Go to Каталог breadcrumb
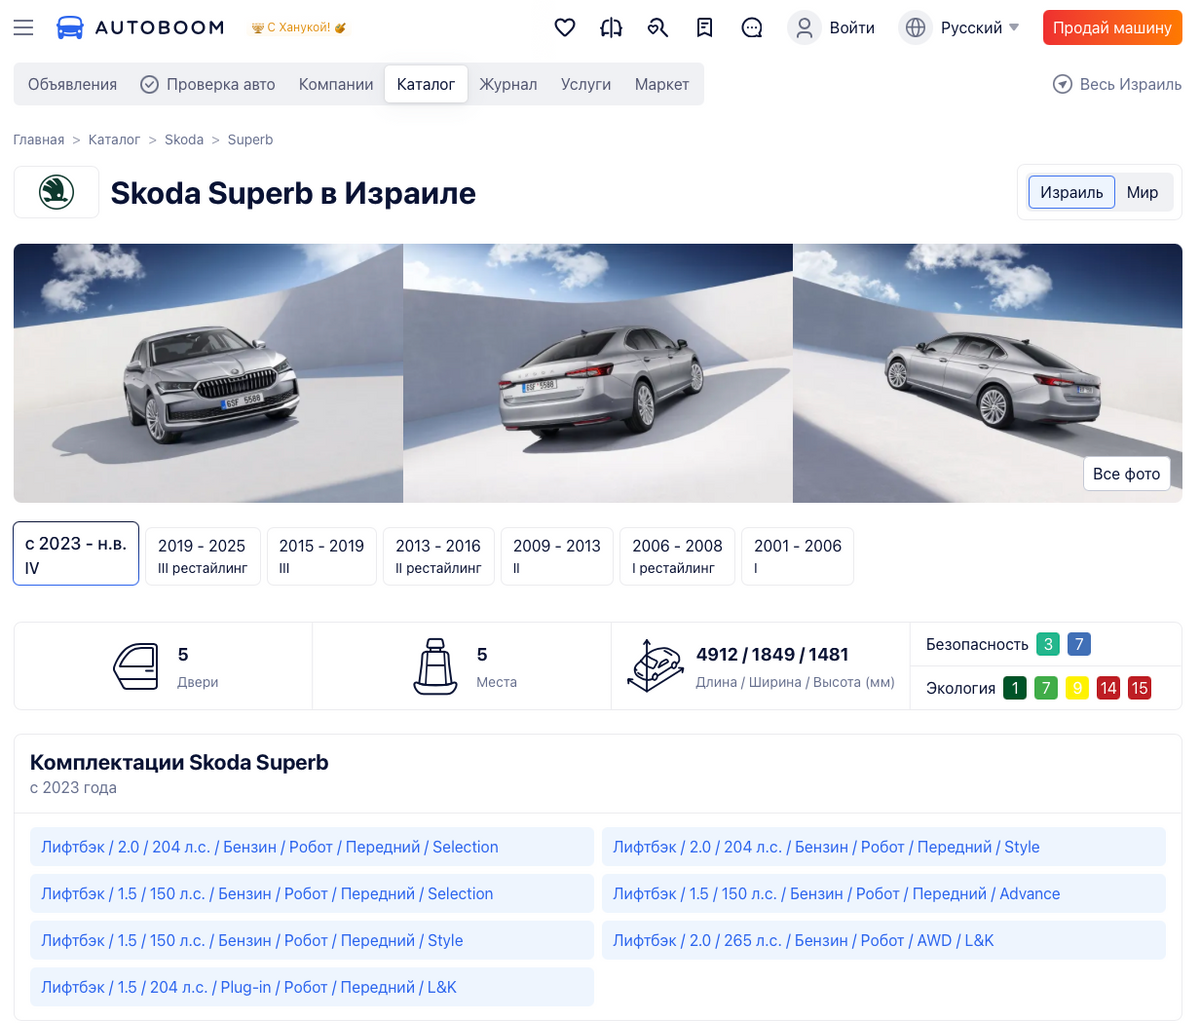 114,140
